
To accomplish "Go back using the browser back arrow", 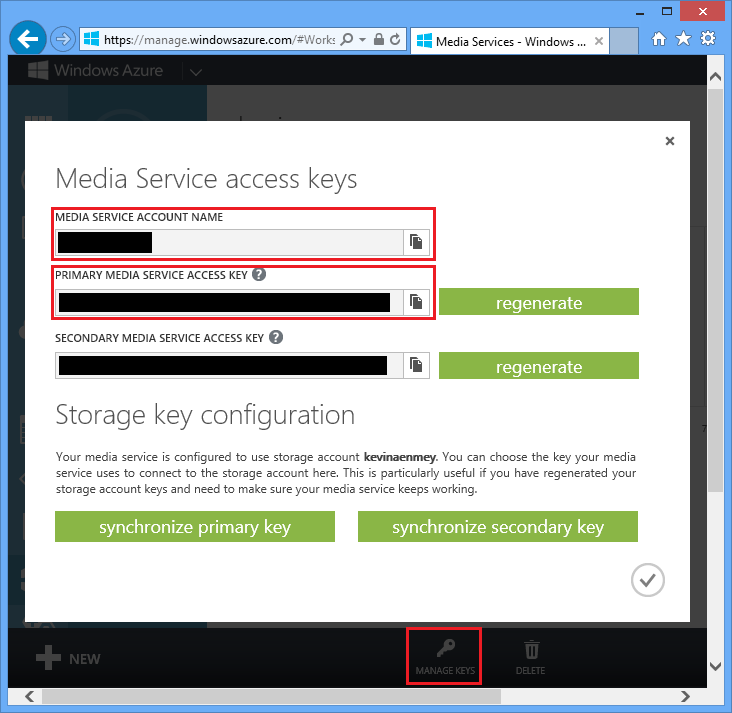I will coord(28,39).
